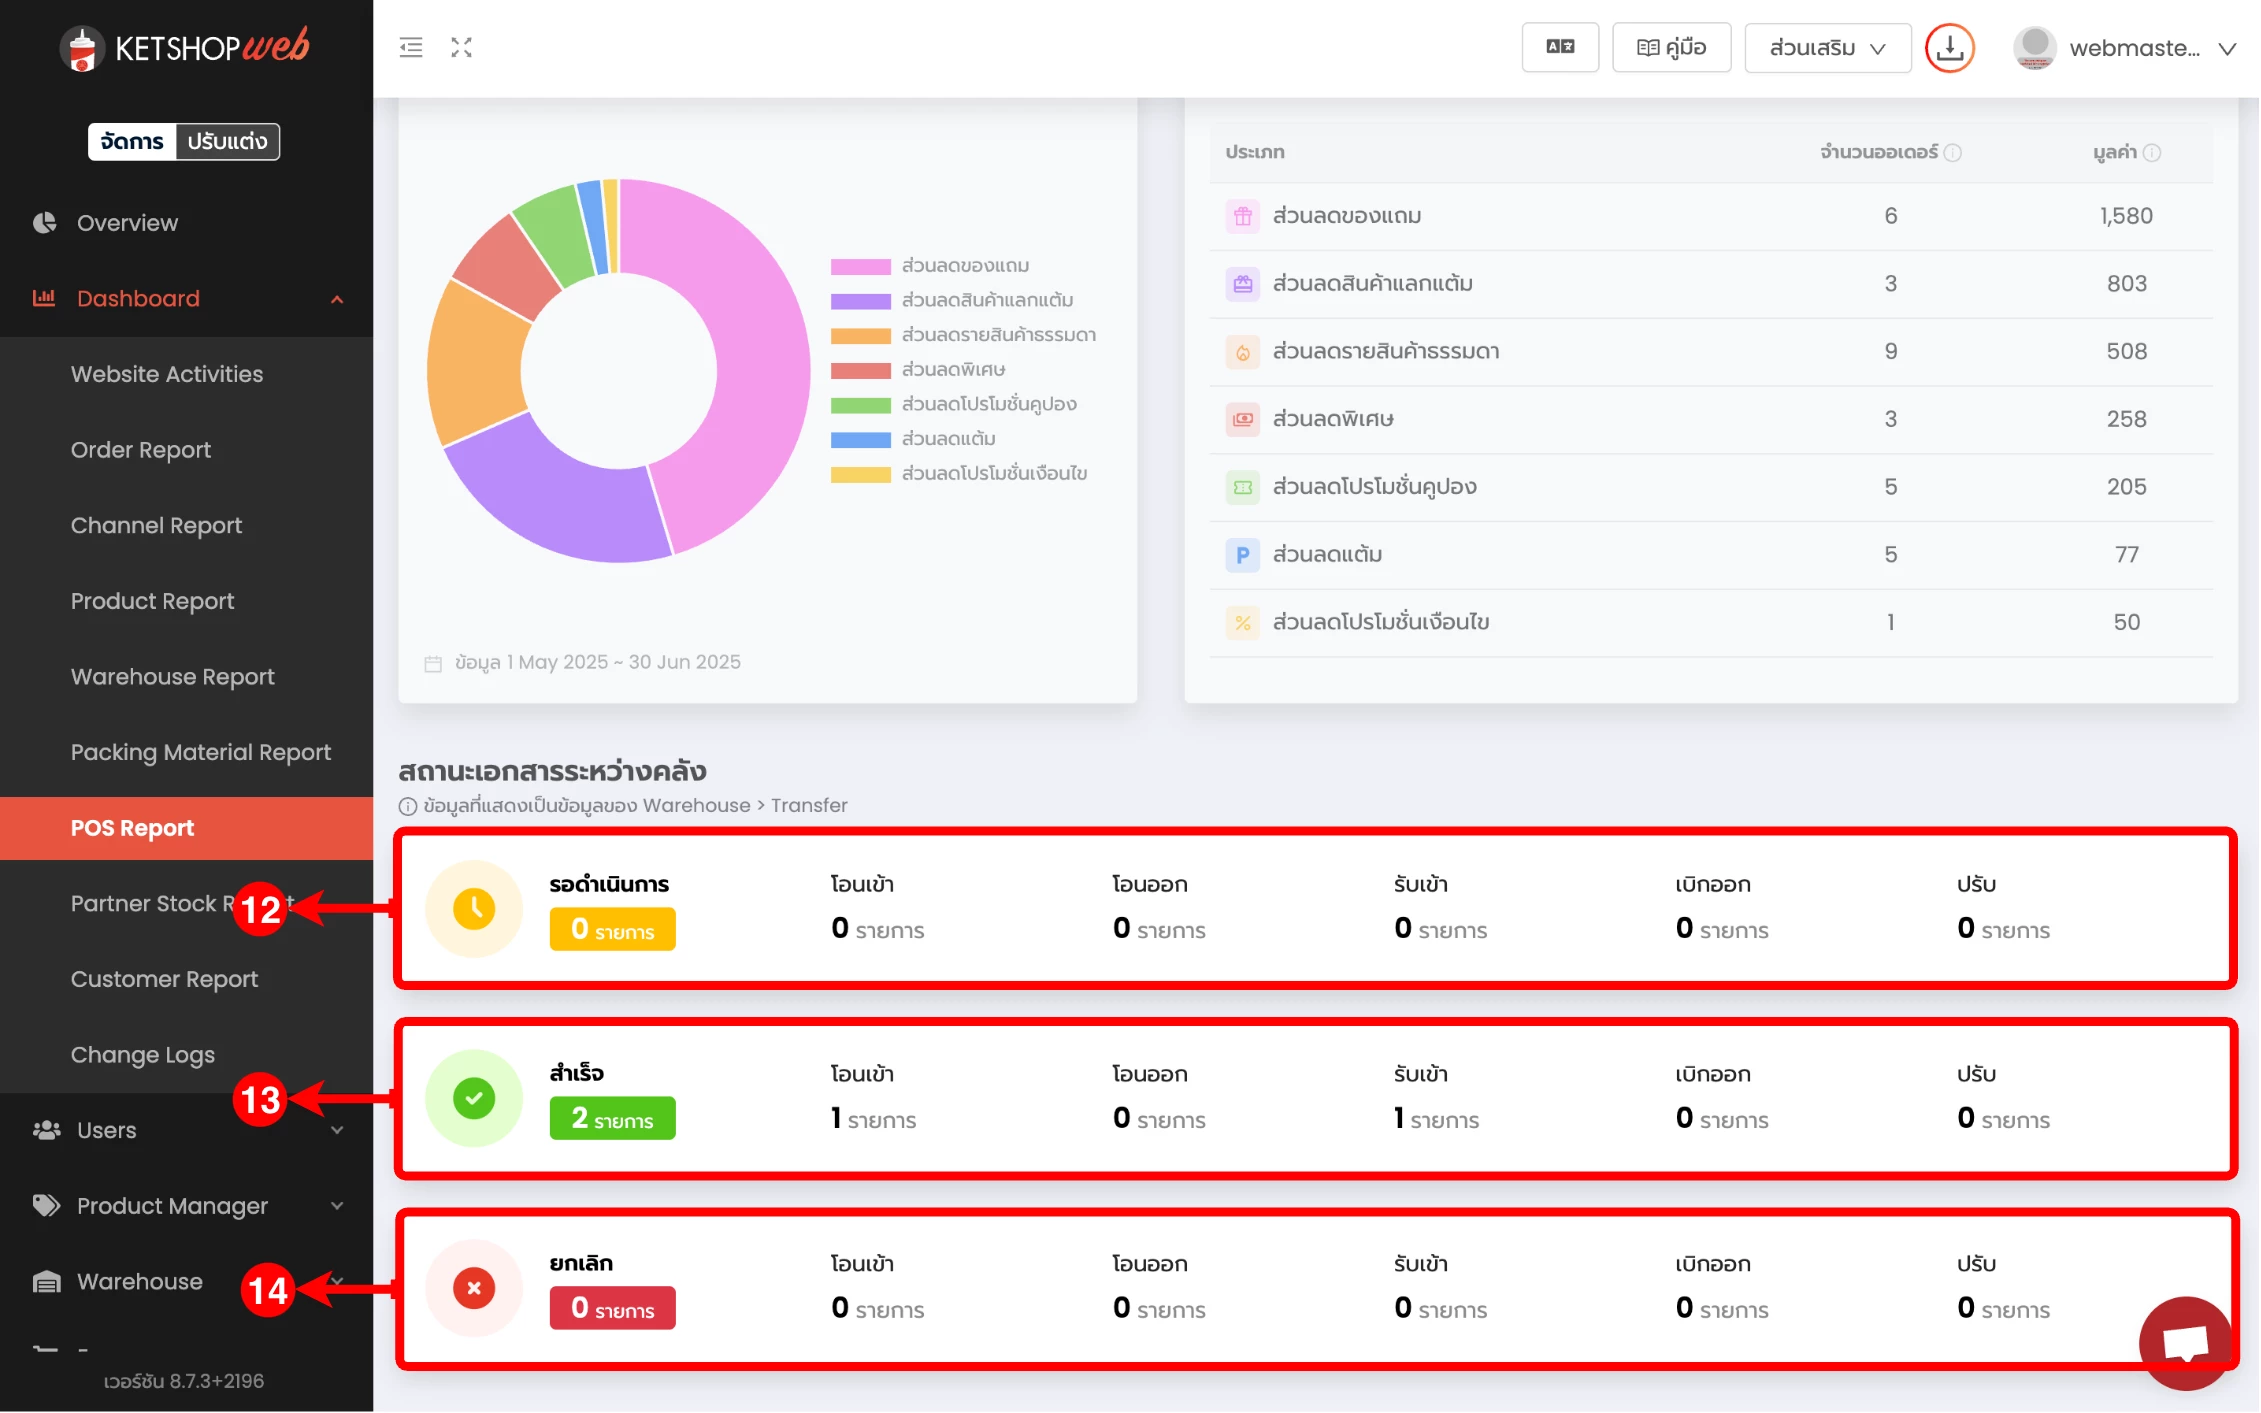Collapse the sidebar with the menu fold icon
Image resolution: width=2261 pixels, height=1413 pixels.
coord(411,47)
